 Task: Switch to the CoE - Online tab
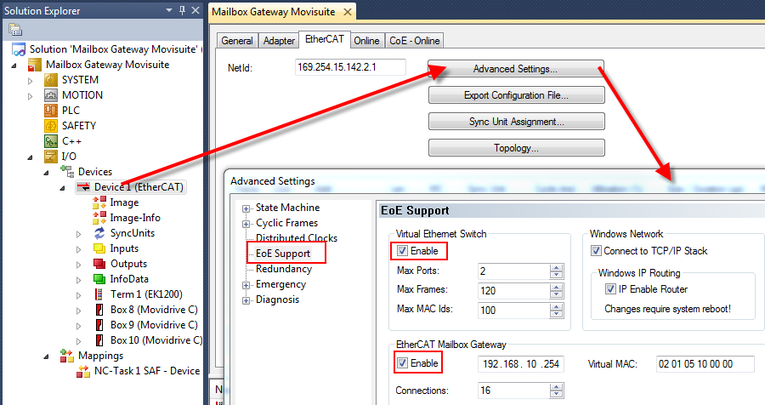coord(414,41)
